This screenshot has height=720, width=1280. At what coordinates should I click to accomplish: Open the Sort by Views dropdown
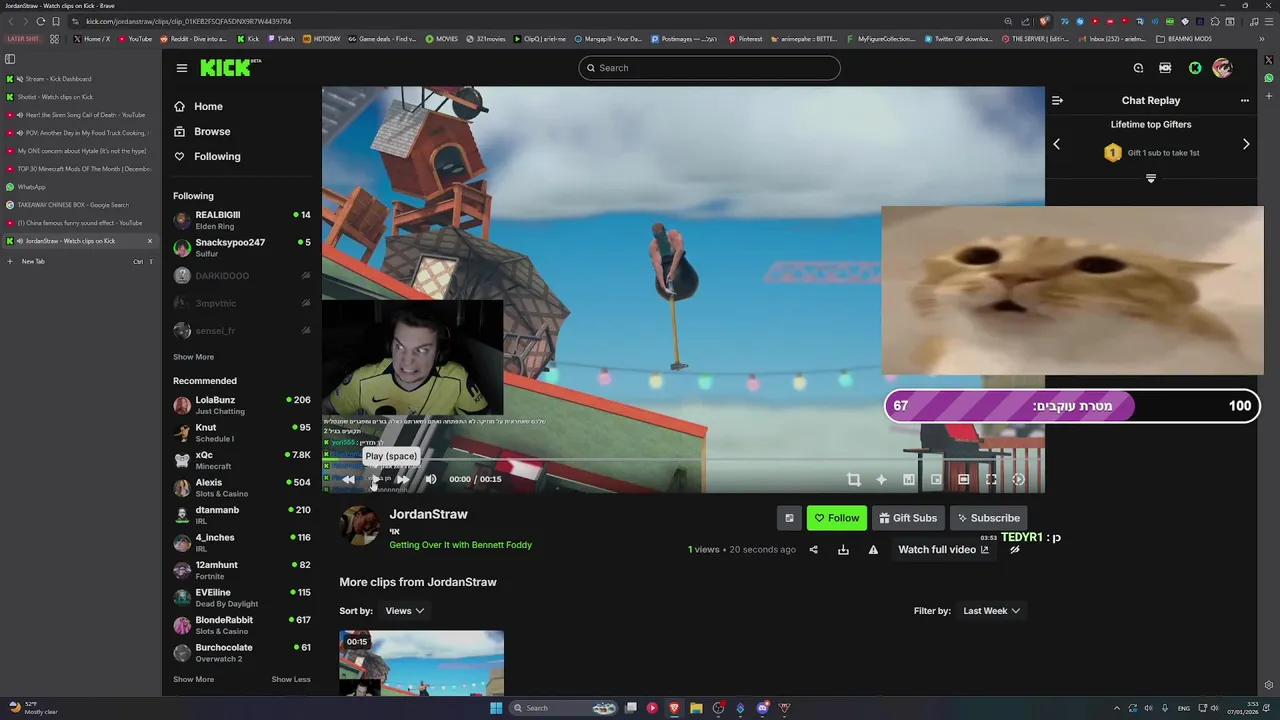[405, 611]
